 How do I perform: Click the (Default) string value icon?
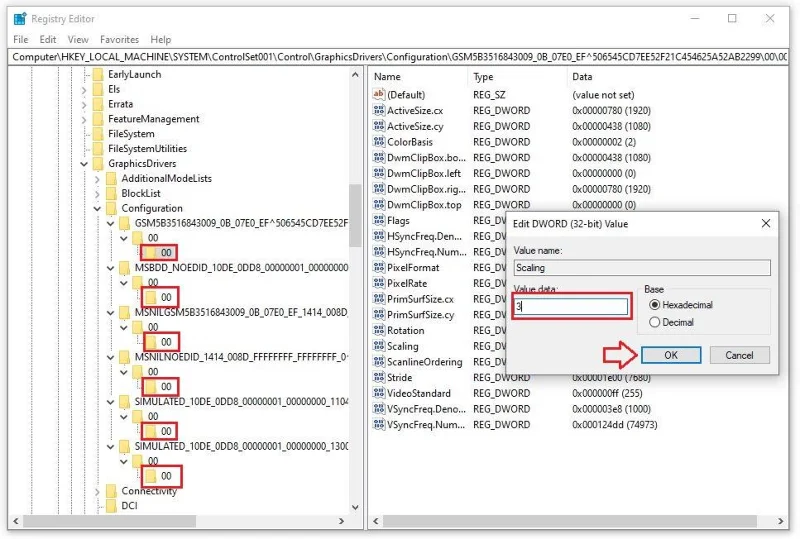pos(378,94)
